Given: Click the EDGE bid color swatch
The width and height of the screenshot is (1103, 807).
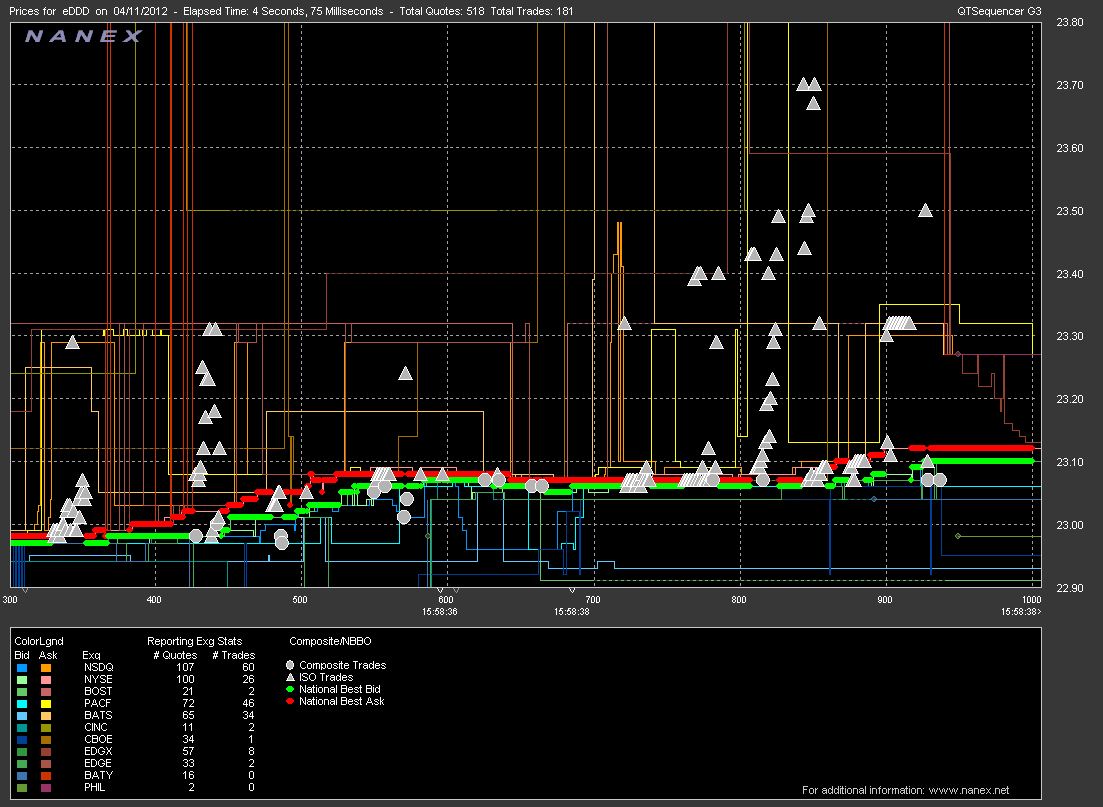Looking at the screenshot, I should (x=22, y=763).
